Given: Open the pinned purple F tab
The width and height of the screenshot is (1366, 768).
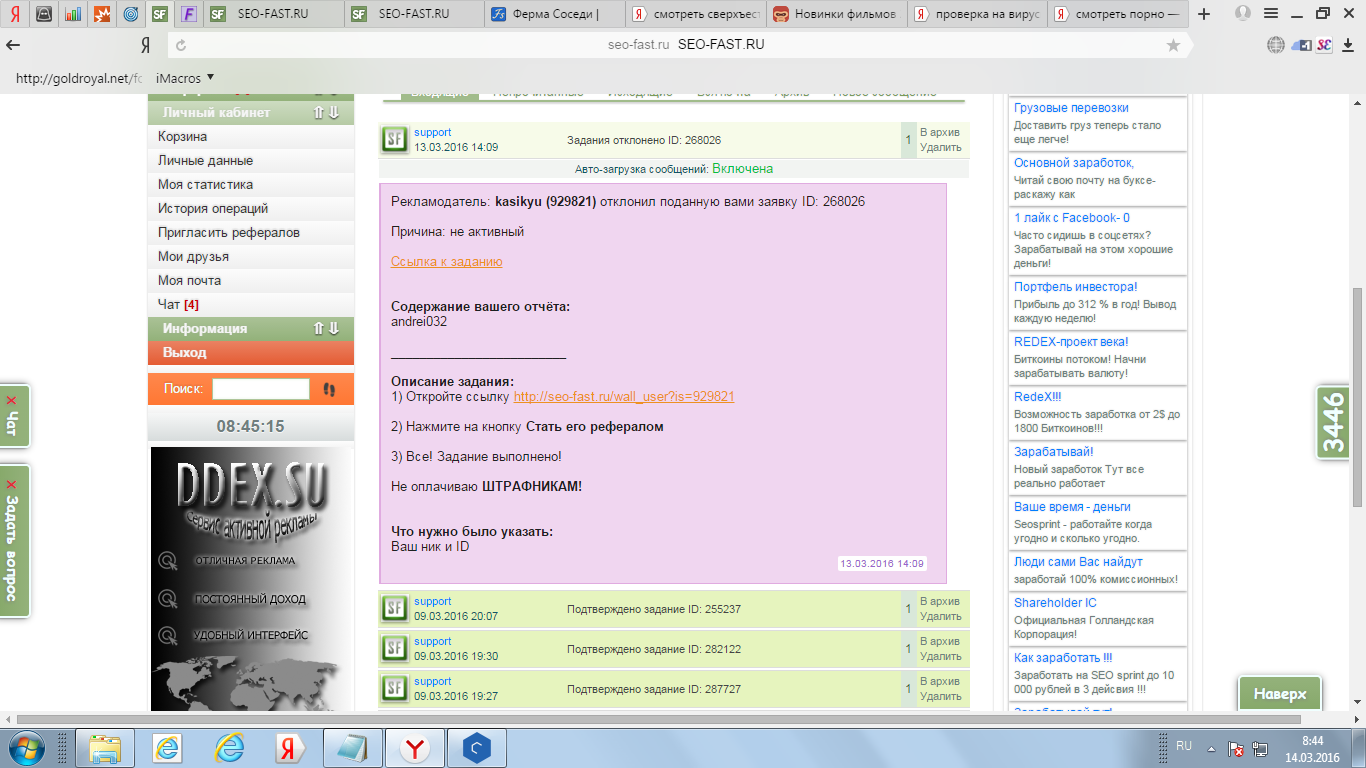Looking at the screenshot, I should click(189, 14).
